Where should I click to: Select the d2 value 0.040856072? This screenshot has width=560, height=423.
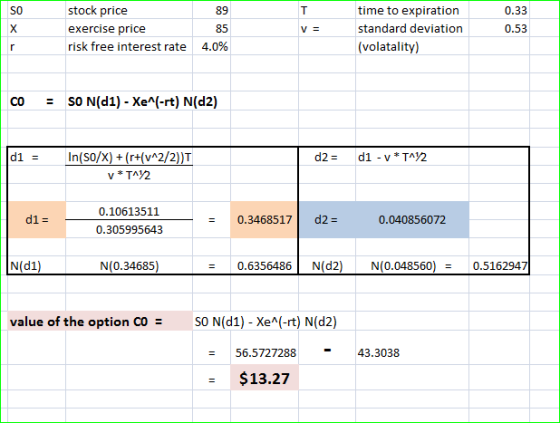(x=412, y=219)
